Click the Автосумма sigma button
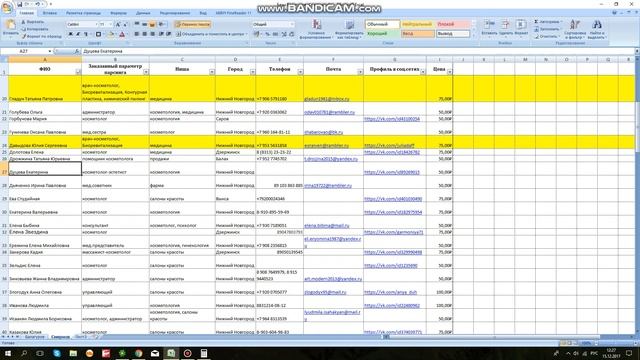This screenshot has height=360, width=640. [x=548, y=22]
